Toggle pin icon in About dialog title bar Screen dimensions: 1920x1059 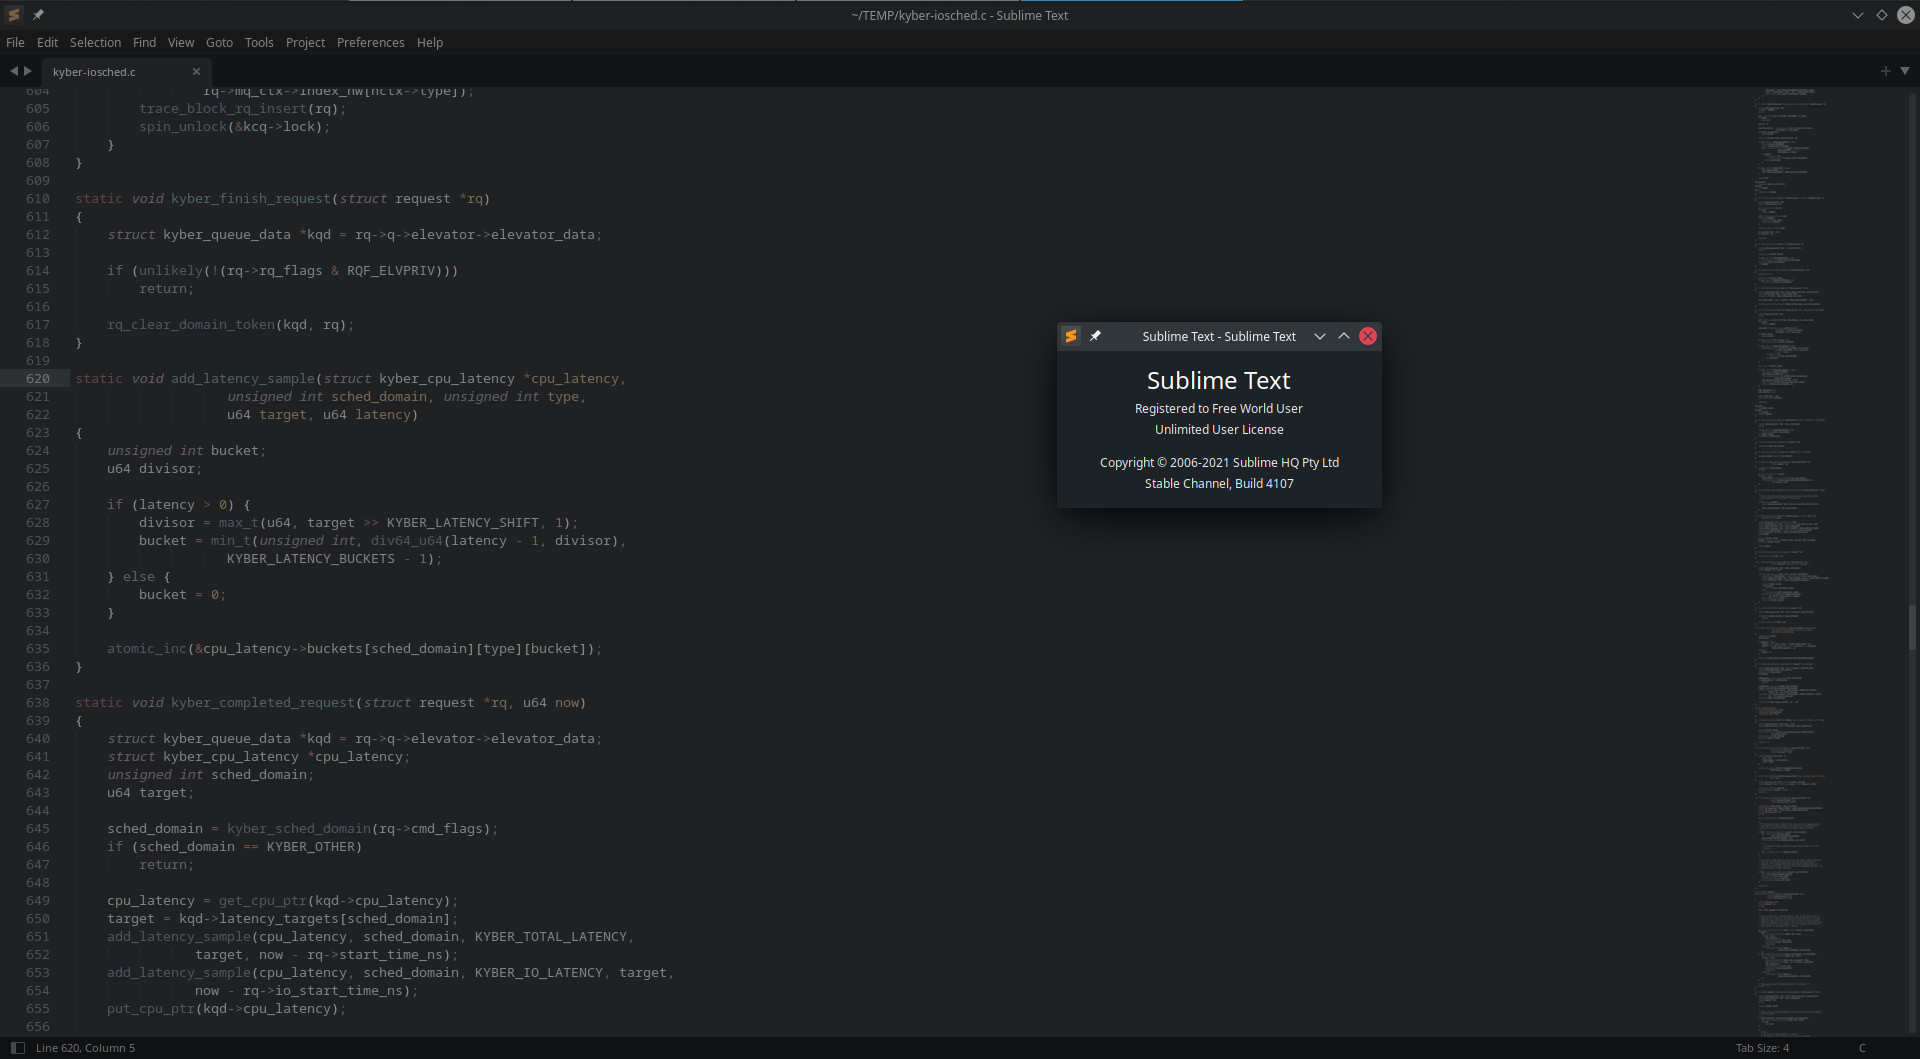[1095, 336]
